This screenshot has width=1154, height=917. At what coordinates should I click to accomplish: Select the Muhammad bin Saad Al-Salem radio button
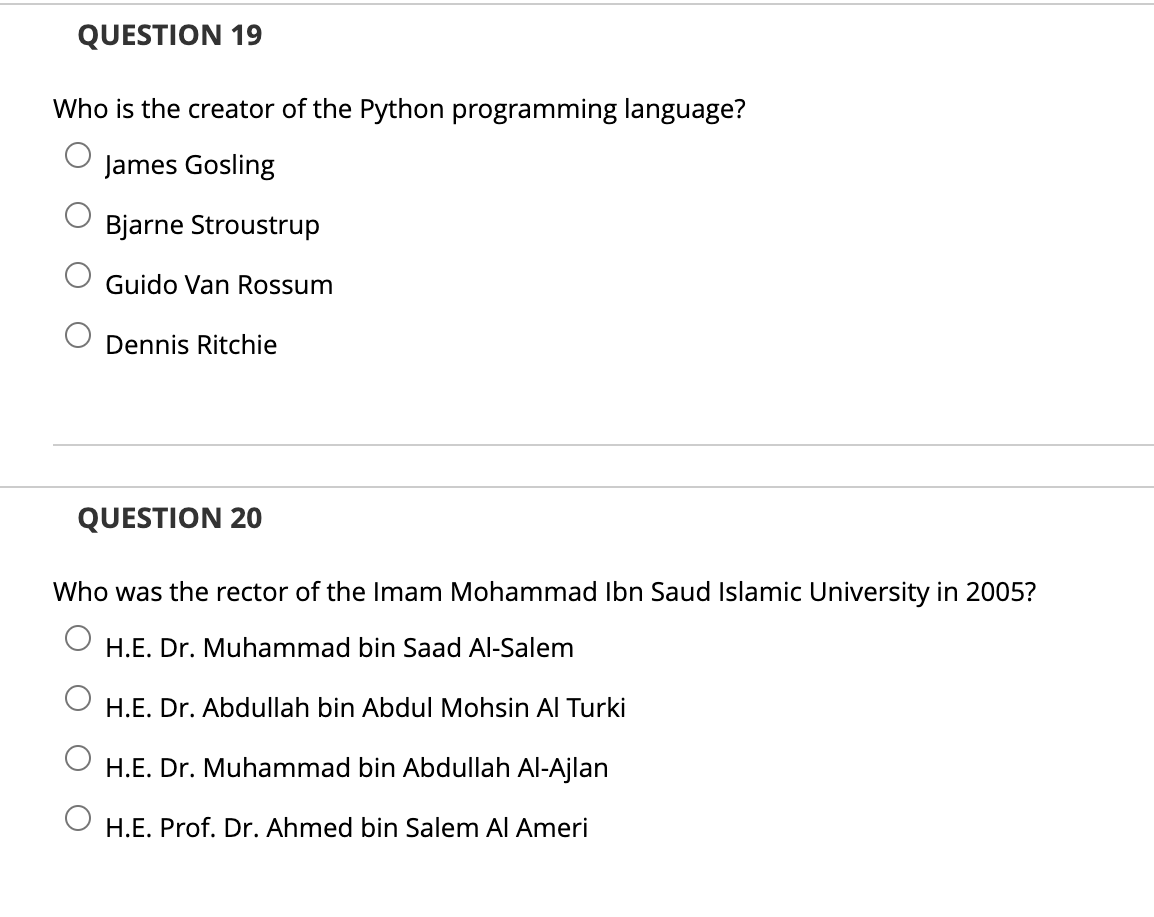tap(79, 639)
